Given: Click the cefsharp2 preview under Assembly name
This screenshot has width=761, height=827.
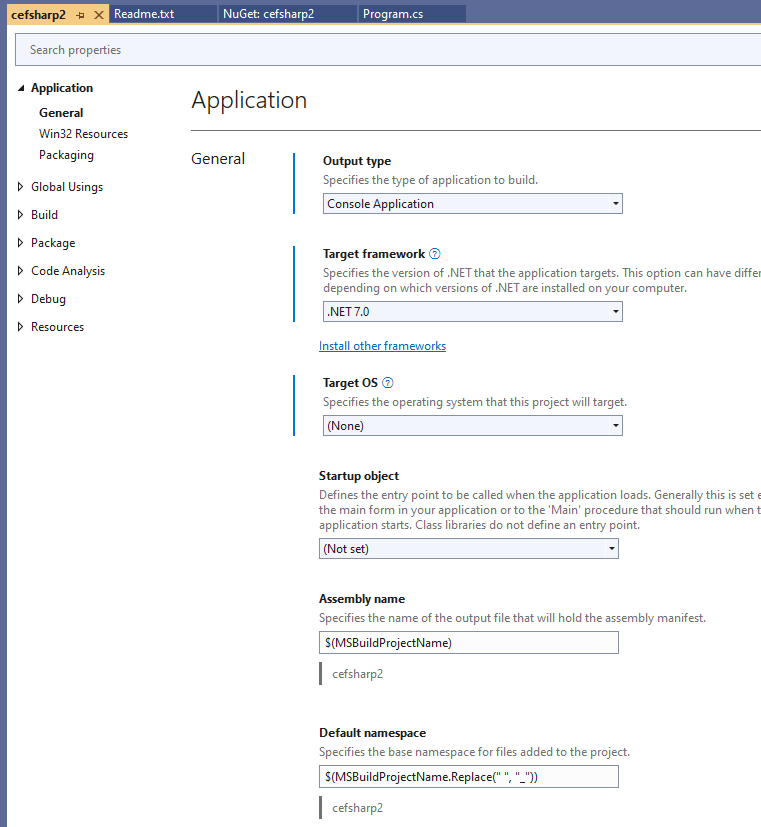Looking at the screenshot, I should point(358,674).
